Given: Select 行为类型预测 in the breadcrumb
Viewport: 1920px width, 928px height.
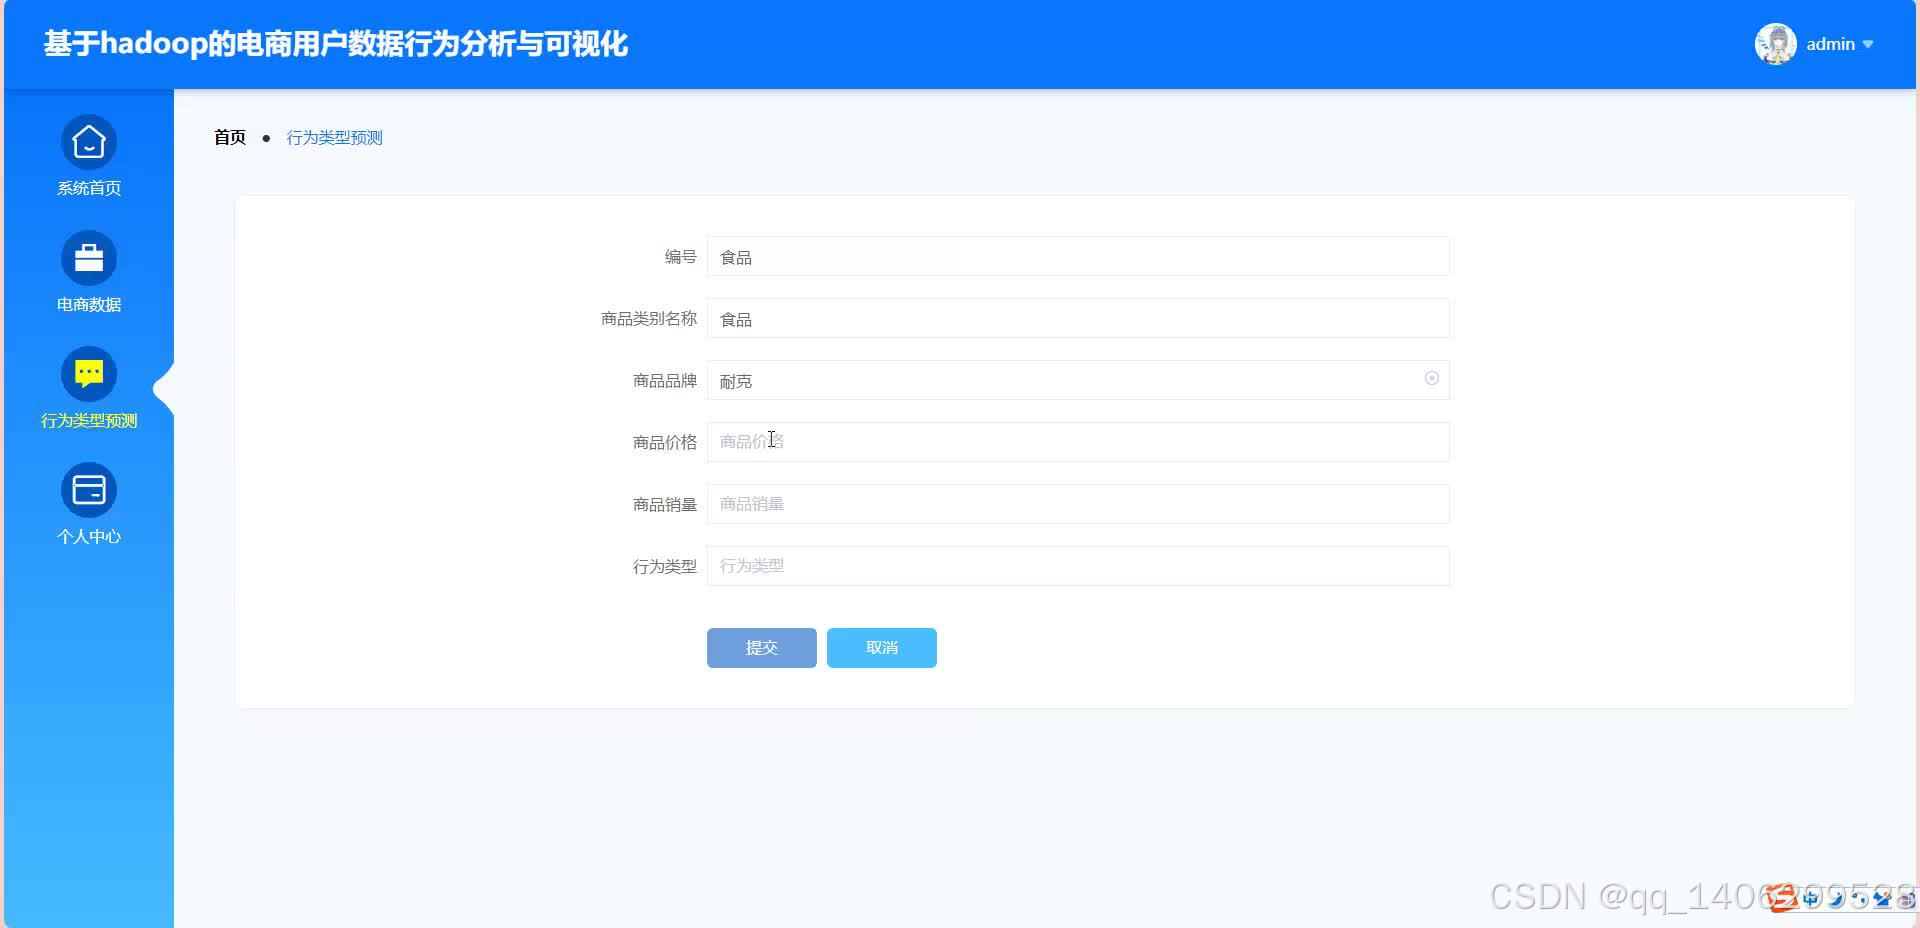Looking at the screenshot, I should pos(334,137).
